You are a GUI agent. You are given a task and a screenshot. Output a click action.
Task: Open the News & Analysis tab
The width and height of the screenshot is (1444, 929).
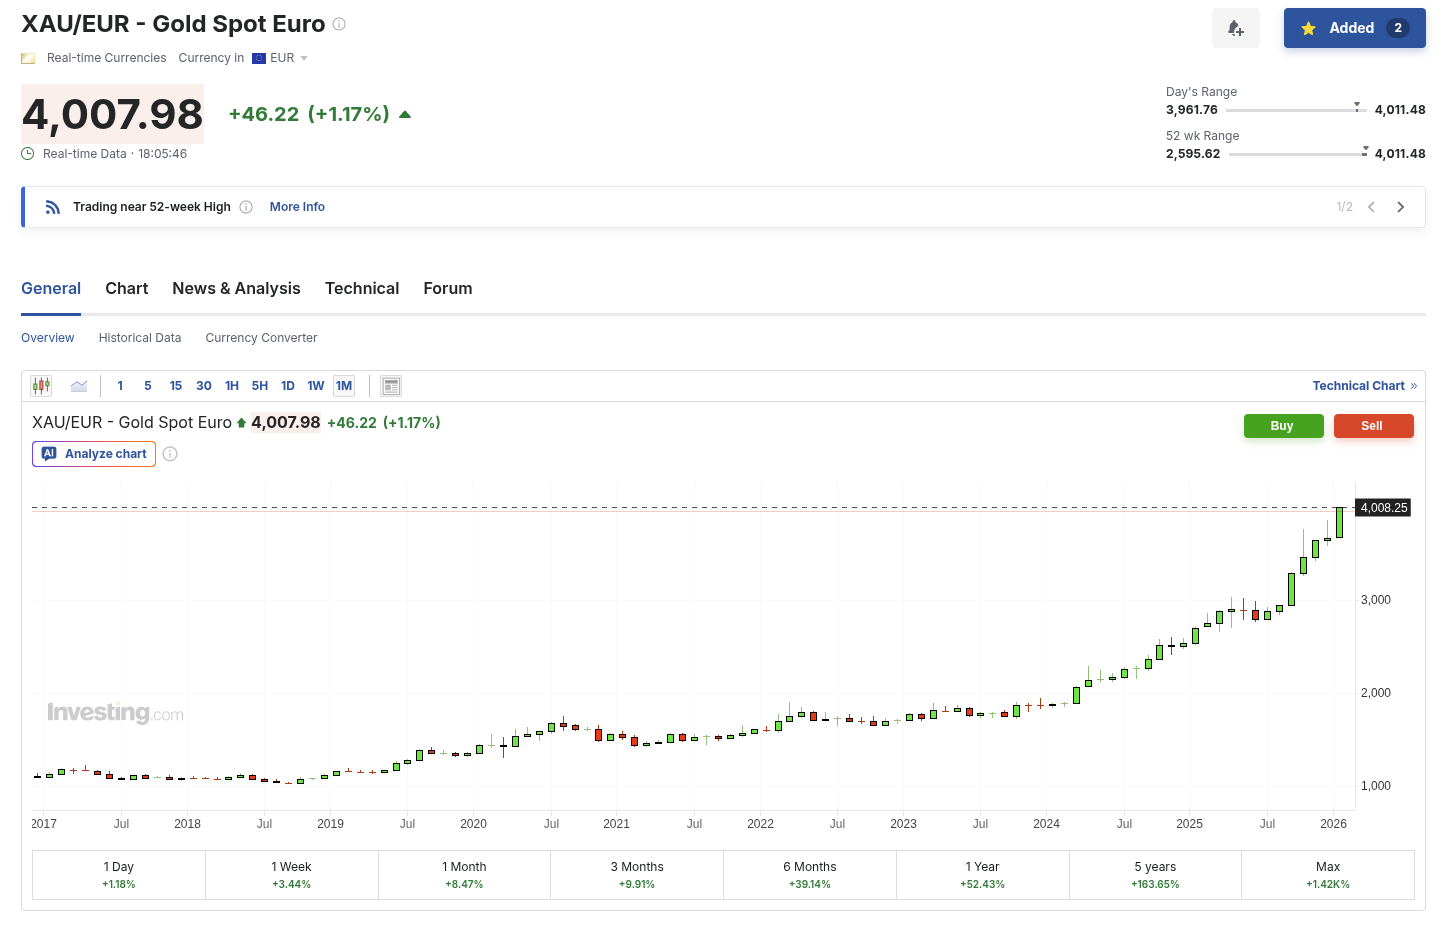point(236,288)
